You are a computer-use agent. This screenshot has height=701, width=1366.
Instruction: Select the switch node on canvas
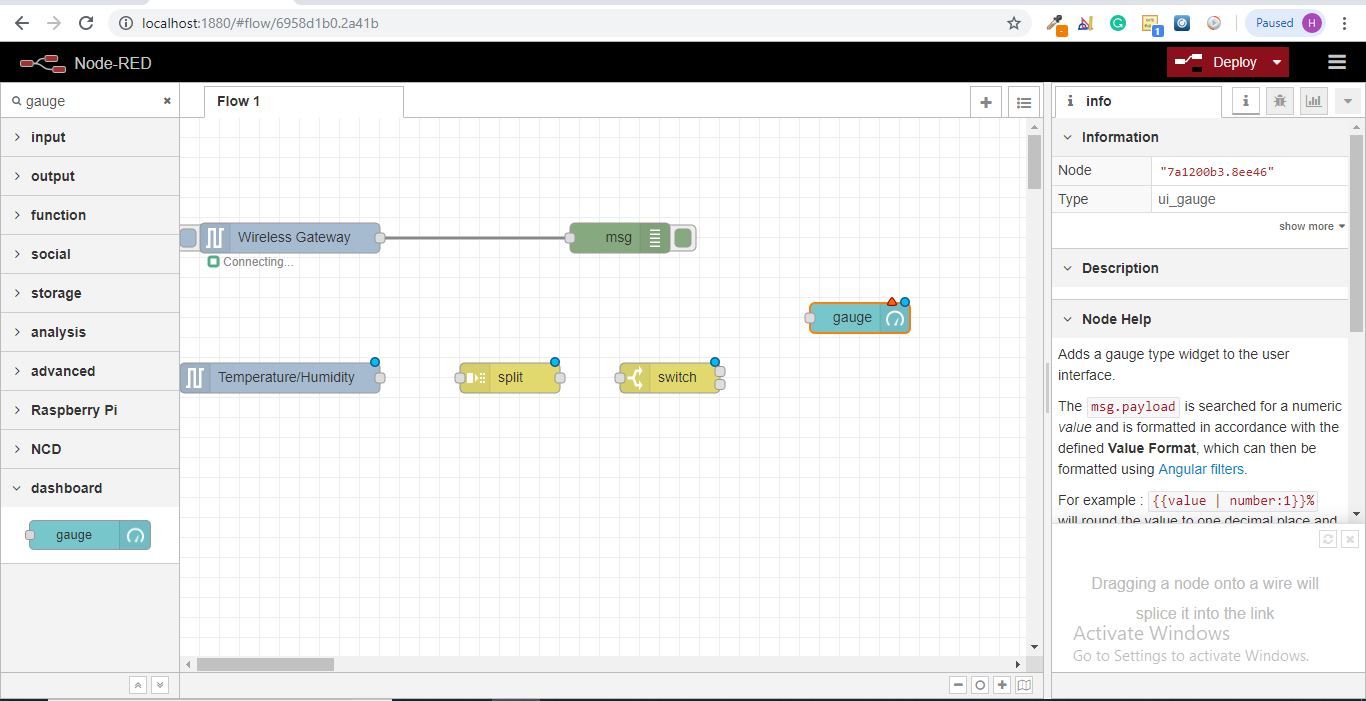click(669, 378)
